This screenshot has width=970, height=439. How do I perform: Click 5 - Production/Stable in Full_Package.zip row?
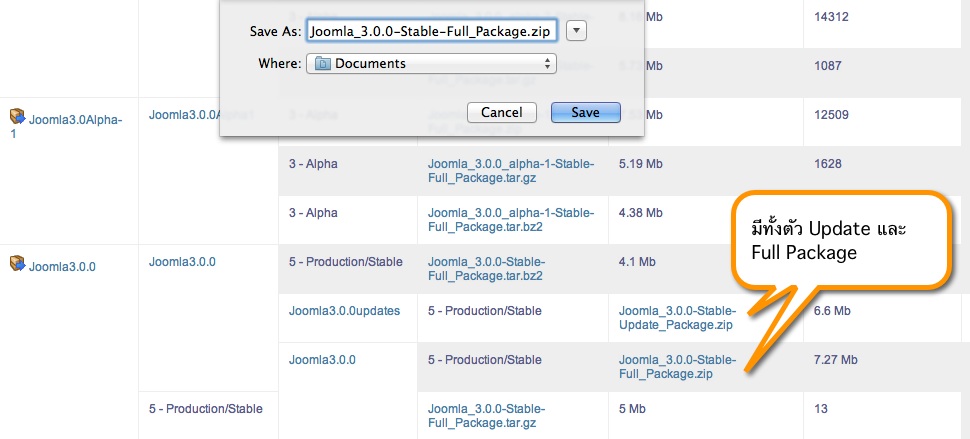(484, 360)
